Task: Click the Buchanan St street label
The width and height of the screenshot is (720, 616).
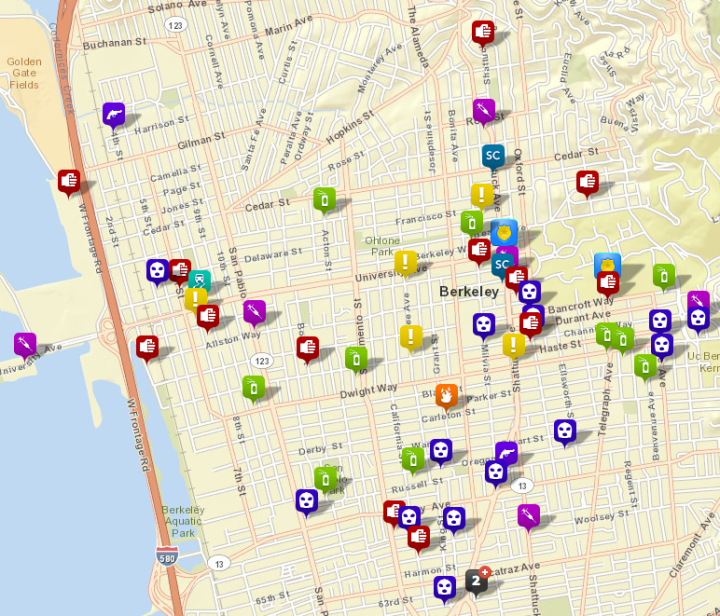Action: coord(114,43)
